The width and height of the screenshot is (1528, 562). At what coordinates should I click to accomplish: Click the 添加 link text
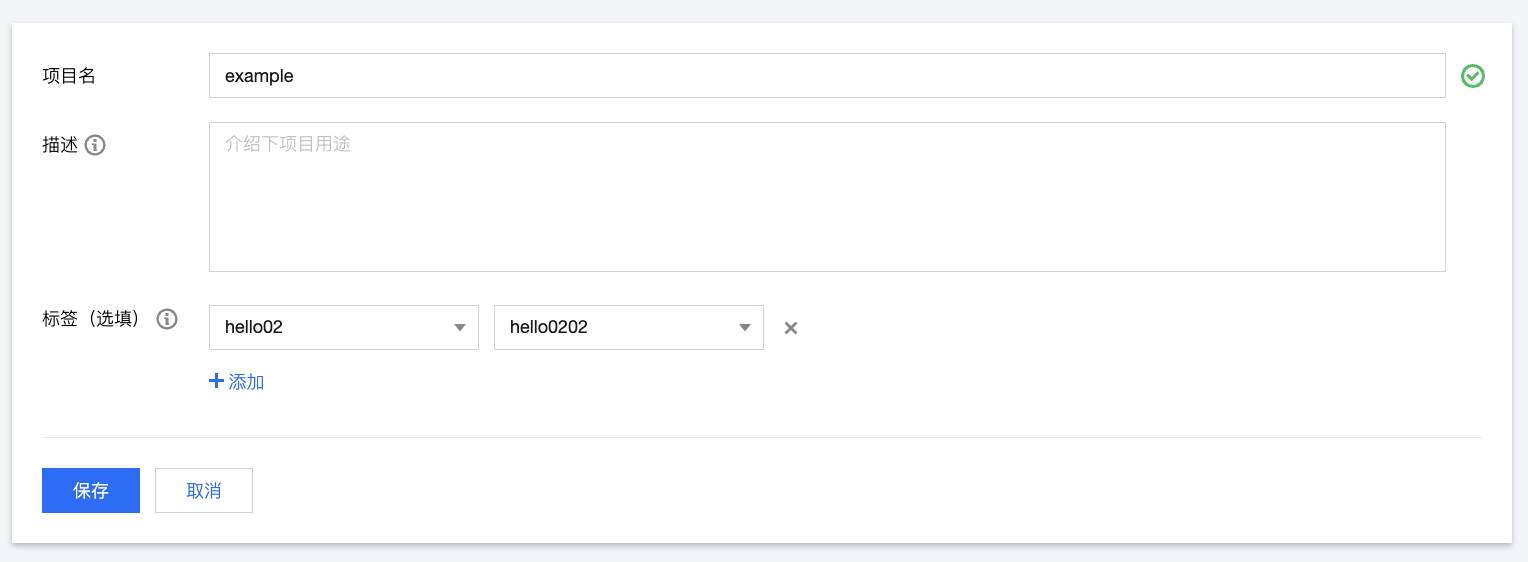[x=246, y=382]
